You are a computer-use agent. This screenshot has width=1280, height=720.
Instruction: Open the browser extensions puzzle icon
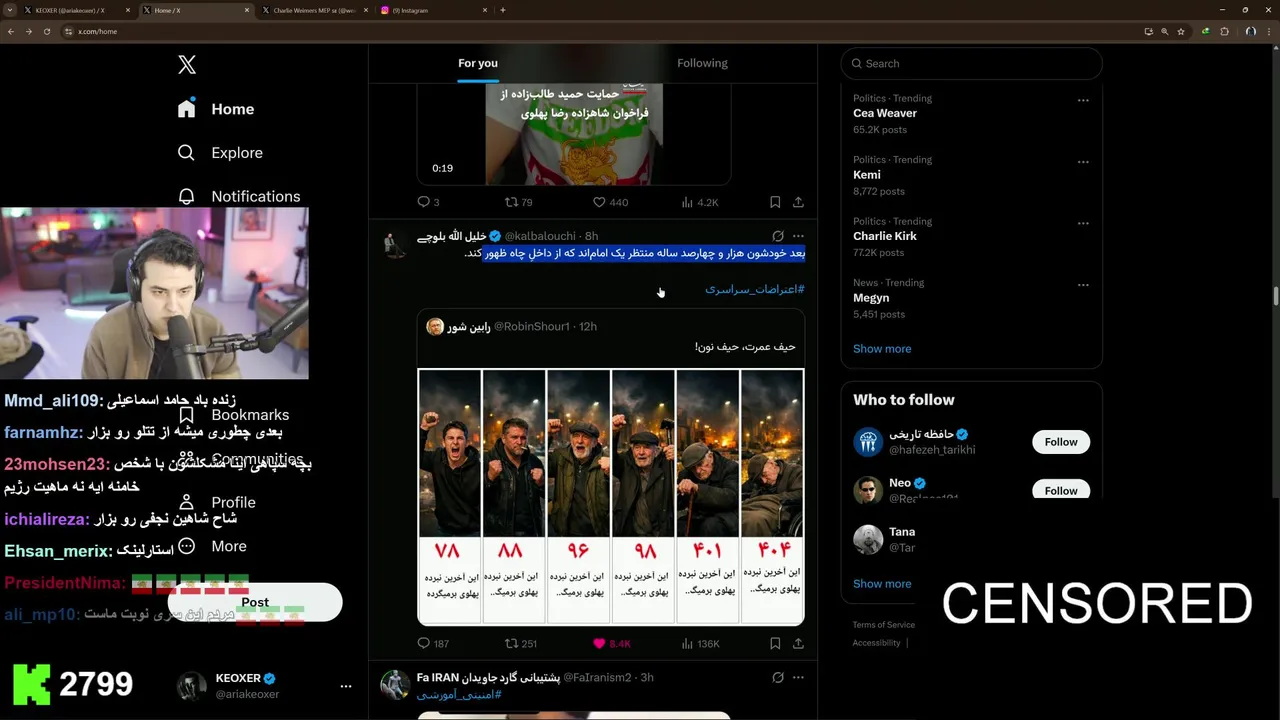[x=1224, y=31]
